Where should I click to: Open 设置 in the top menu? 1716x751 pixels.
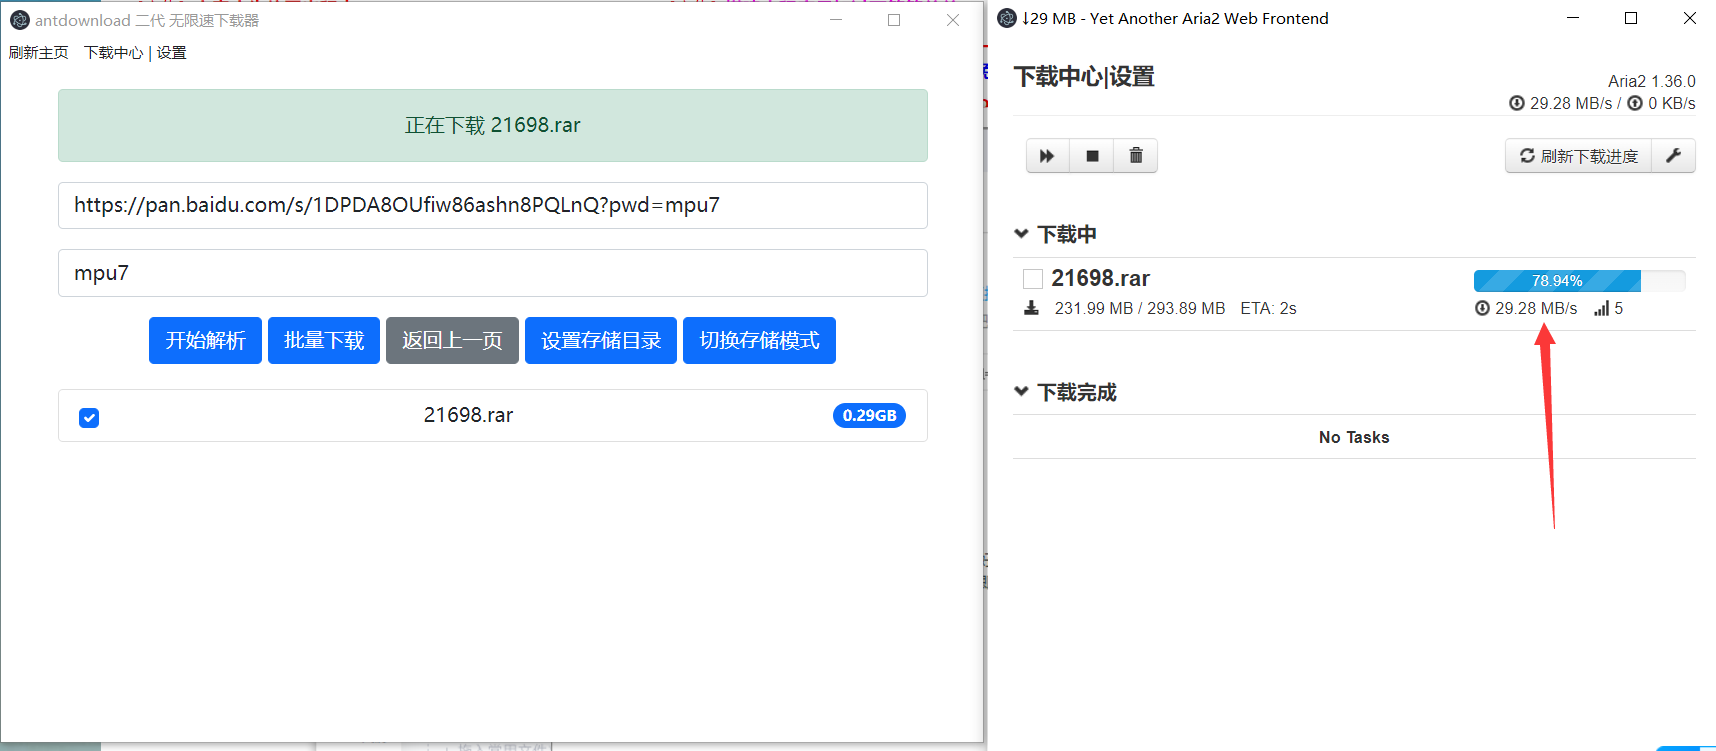pyautogui.click(x=171, y=53)
